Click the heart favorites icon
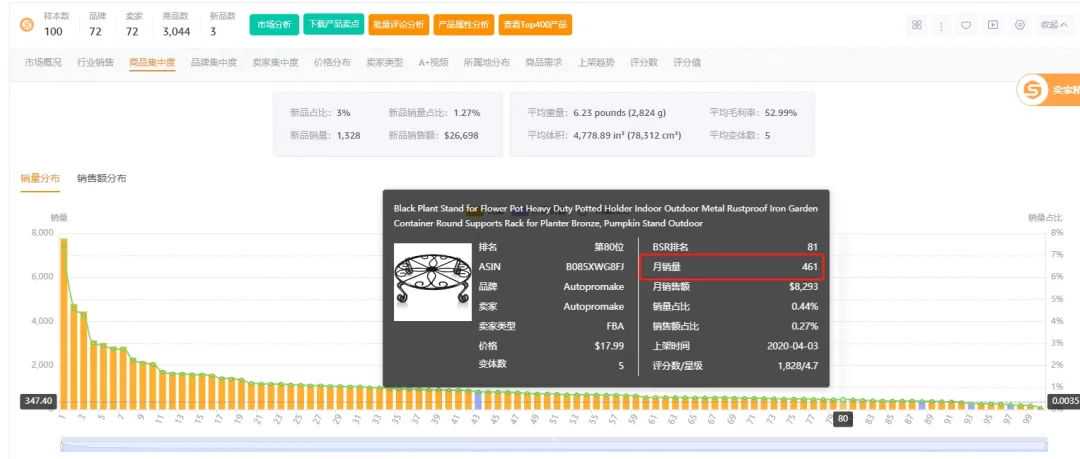 pyautogui.click(x=967, y=25)
